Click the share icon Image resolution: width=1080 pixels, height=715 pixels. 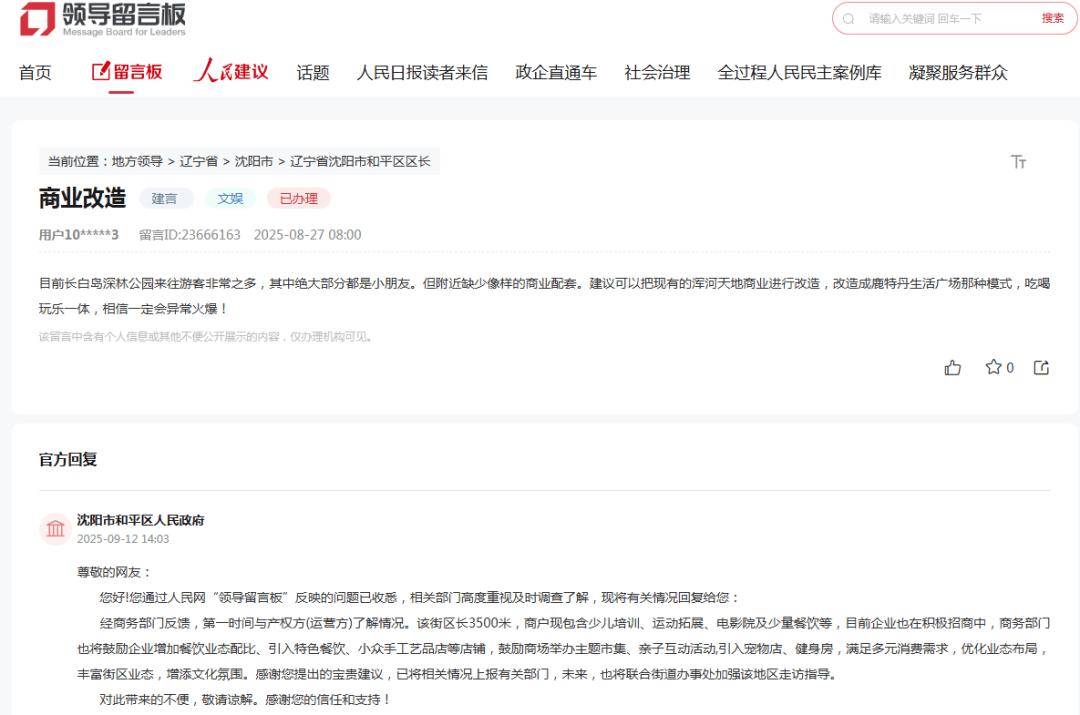[1041, 368]
